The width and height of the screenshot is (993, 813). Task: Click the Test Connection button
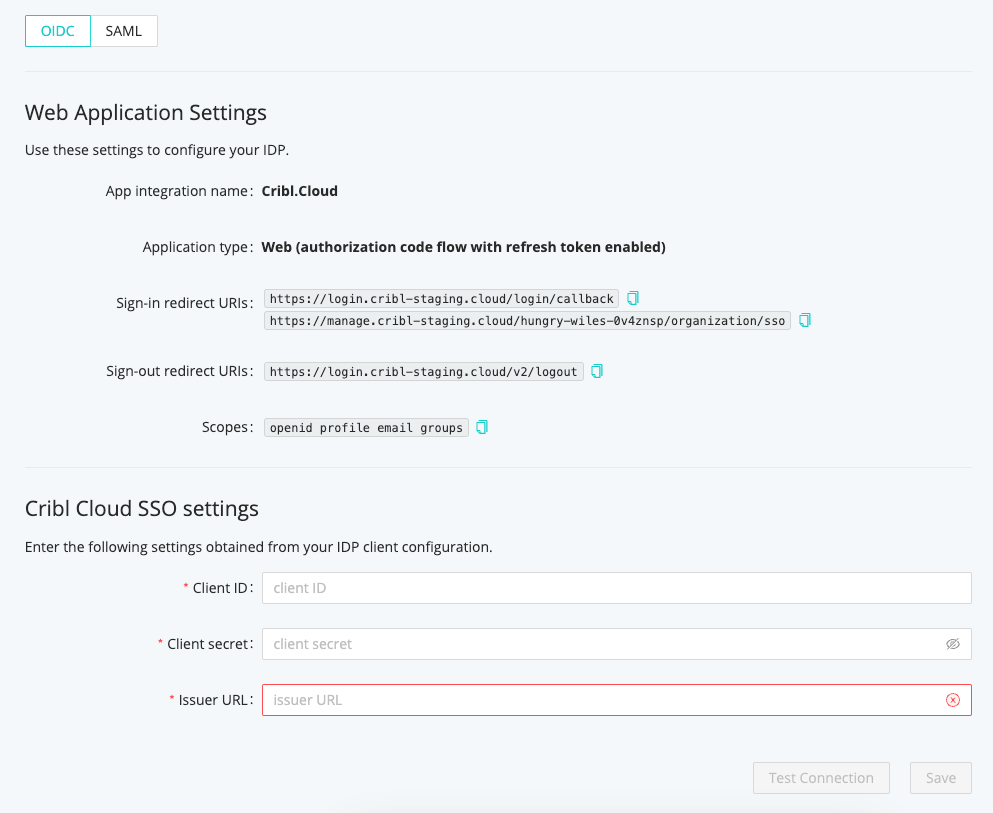point(821,778)
